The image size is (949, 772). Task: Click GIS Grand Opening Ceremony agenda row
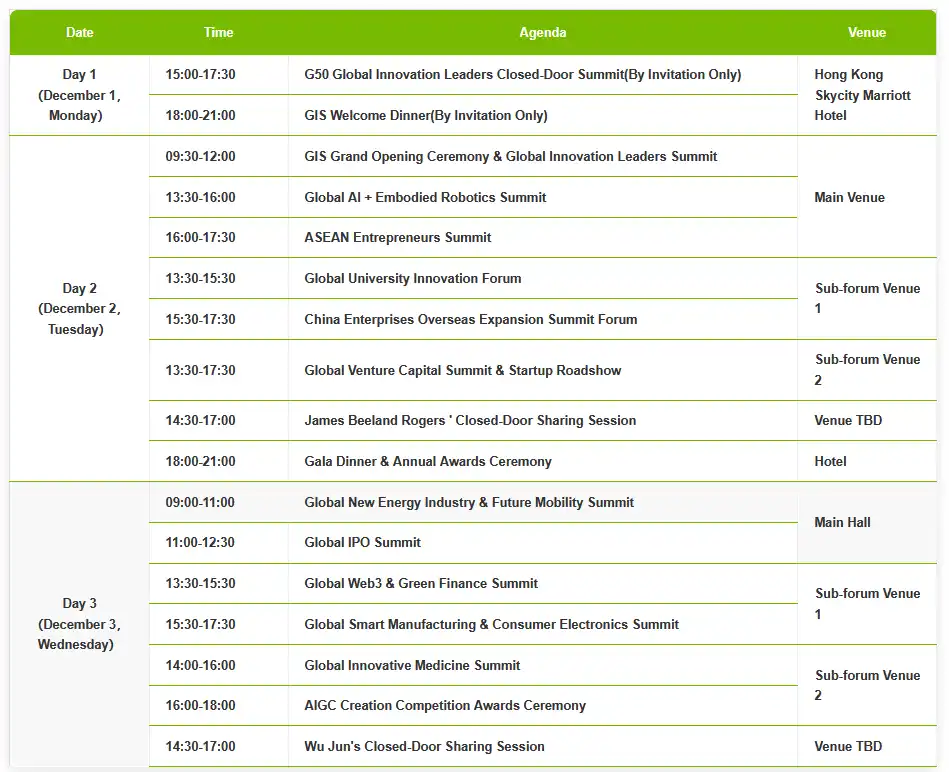pos(510,157)
